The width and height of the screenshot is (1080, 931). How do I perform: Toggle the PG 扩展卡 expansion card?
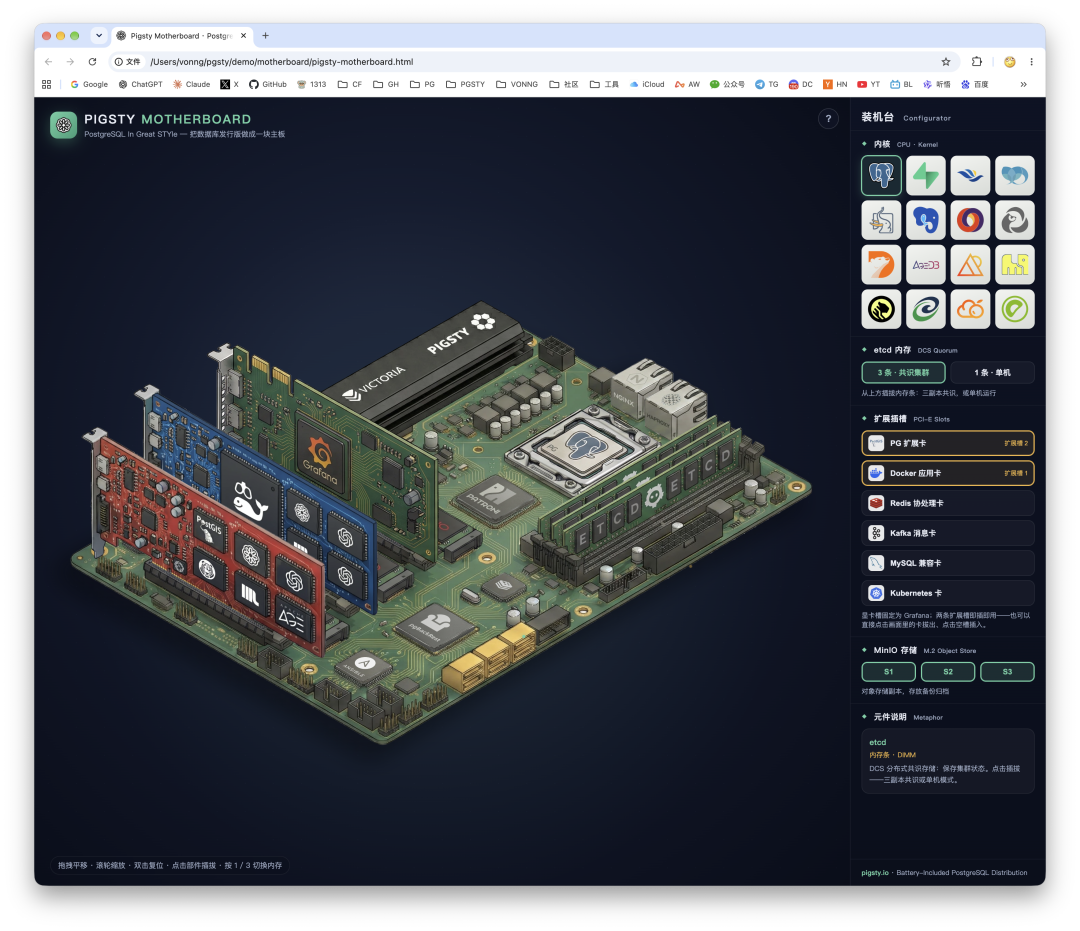(x=948, y=443)
